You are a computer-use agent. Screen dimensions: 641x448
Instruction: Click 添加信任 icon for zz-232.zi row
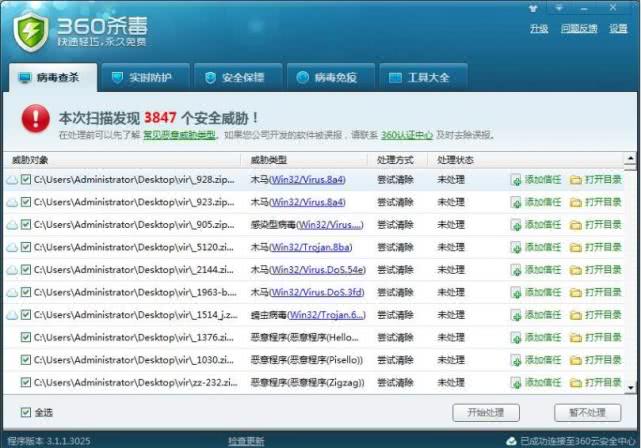(x=516, y=383)
